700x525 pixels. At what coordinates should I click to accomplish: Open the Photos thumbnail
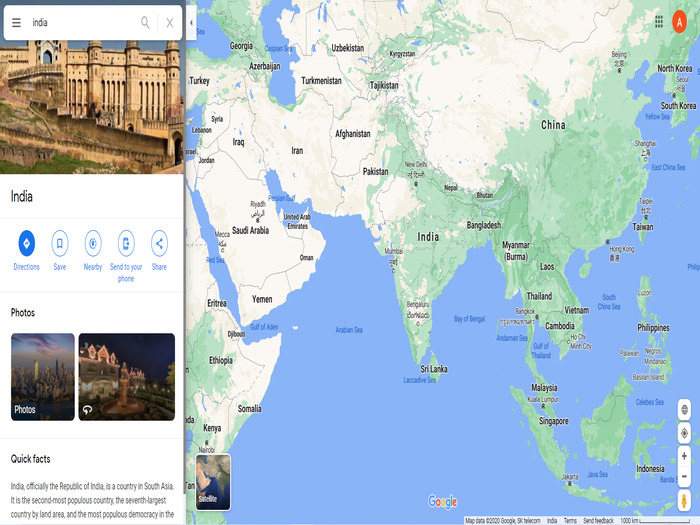(43, 377)
